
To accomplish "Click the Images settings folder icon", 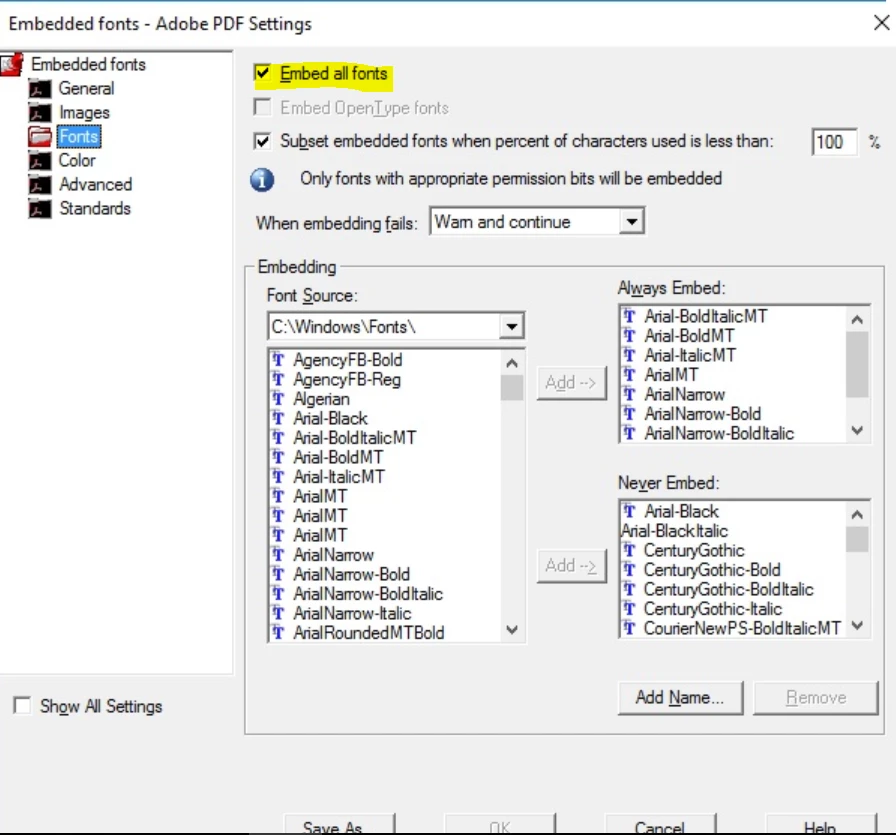I will click(x=40, y=113).
